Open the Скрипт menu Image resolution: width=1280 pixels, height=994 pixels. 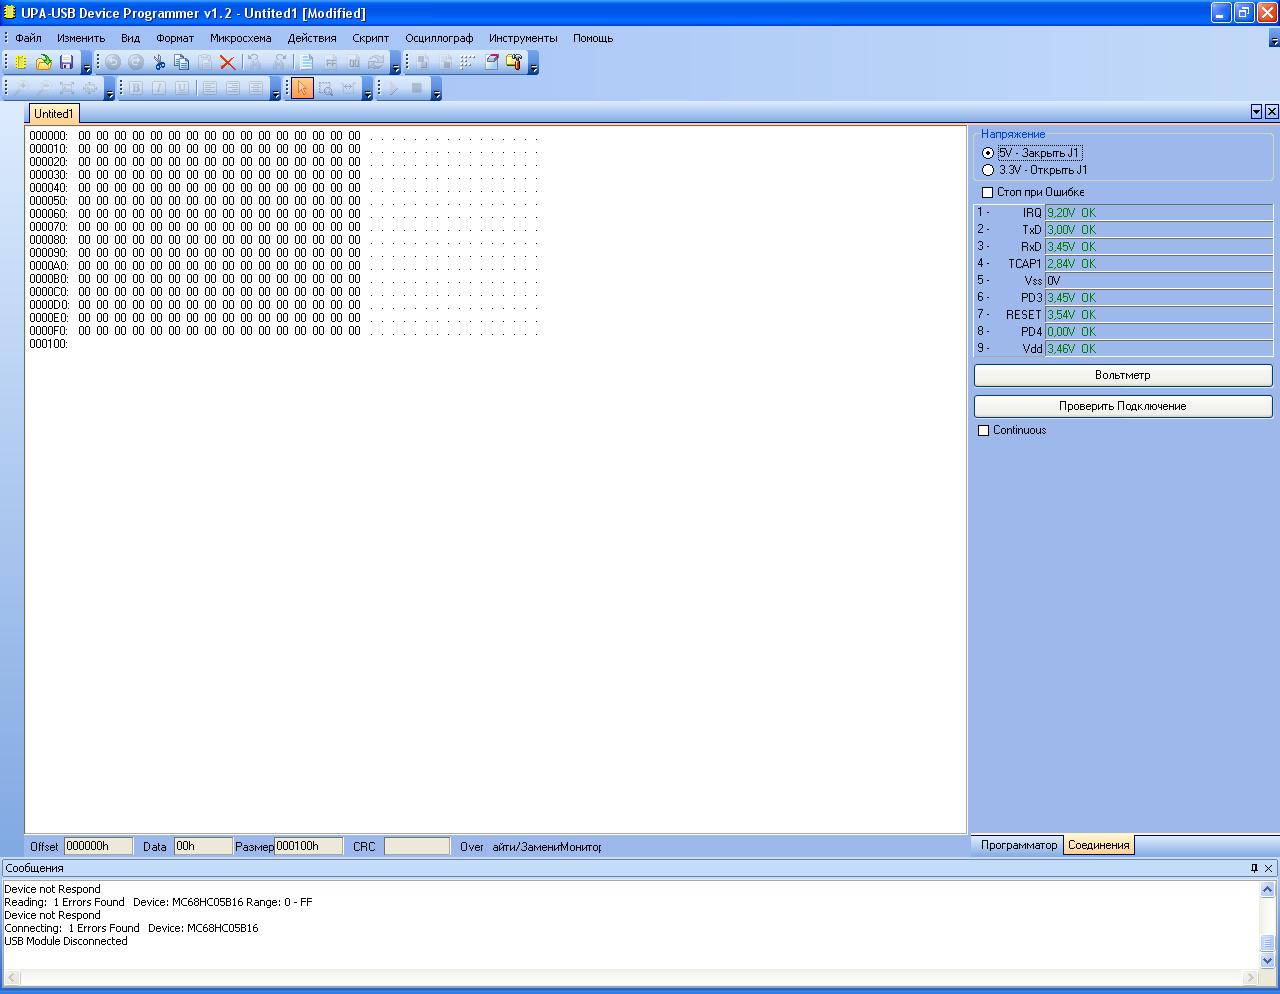pyautogui.click(x=371, y=38)
